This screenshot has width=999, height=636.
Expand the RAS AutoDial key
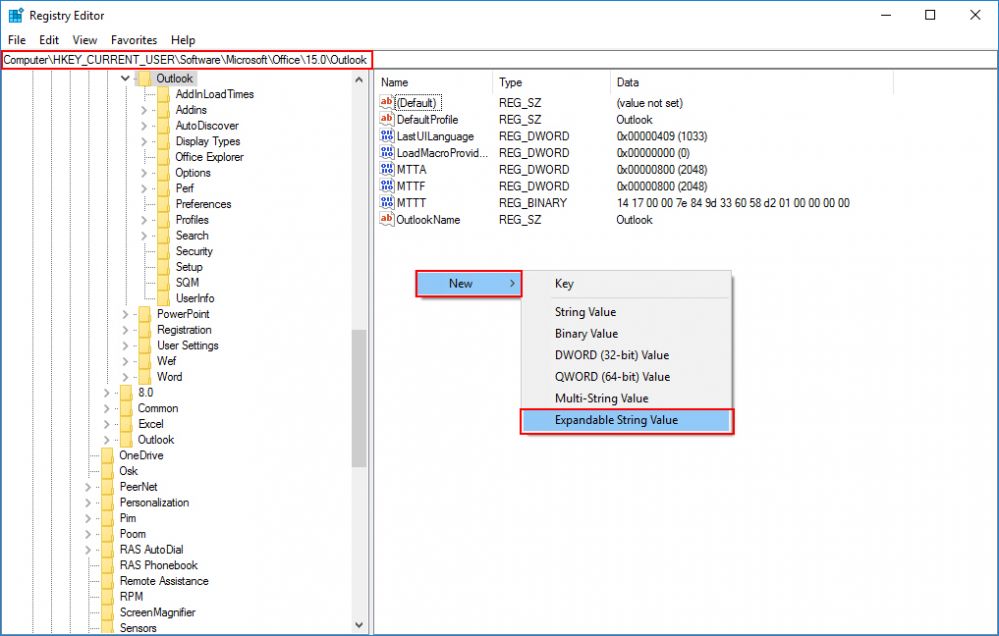(88, 549)
